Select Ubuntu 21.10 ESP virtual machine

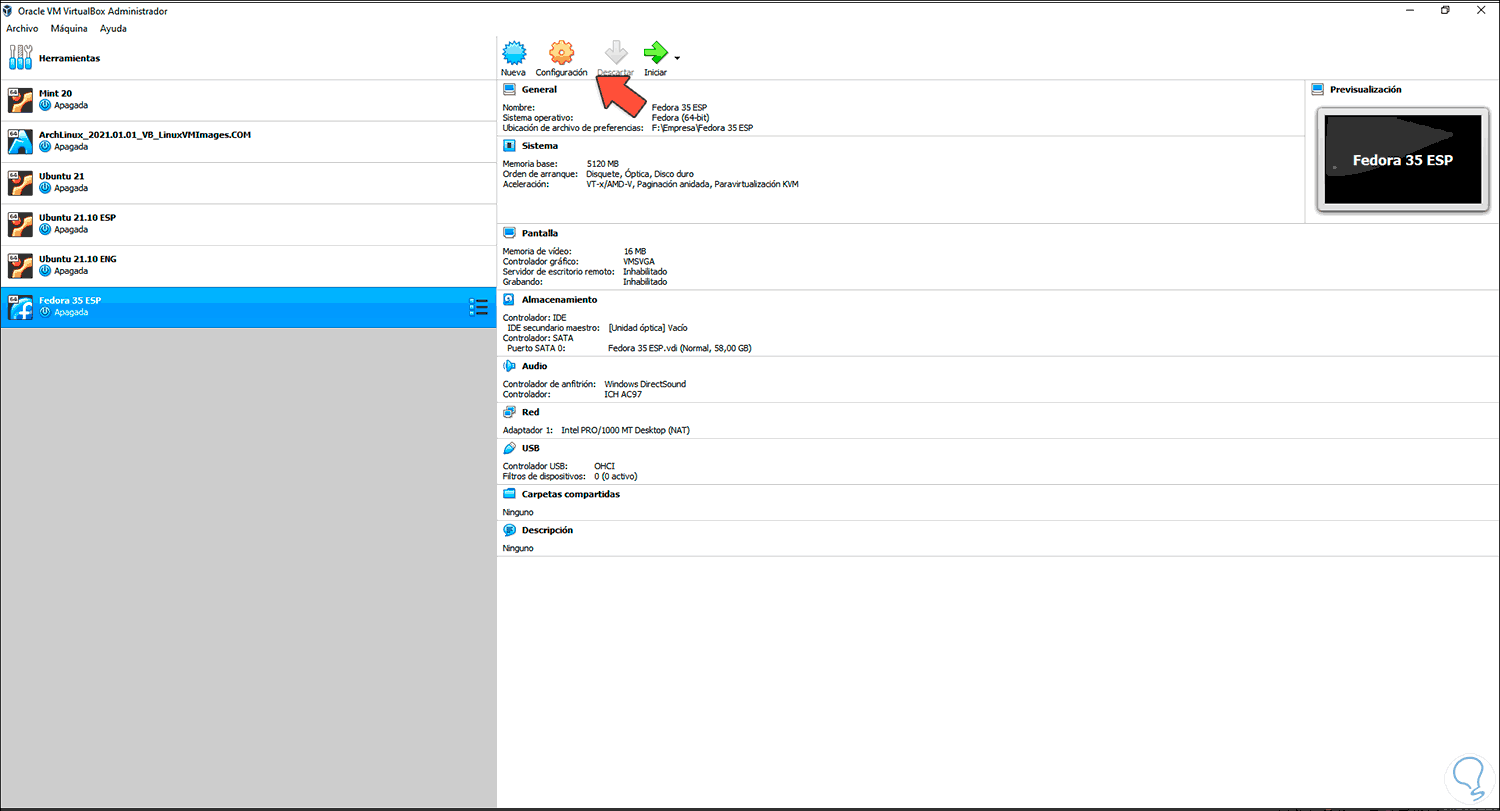pyautogui.click(x=248, y=225)
